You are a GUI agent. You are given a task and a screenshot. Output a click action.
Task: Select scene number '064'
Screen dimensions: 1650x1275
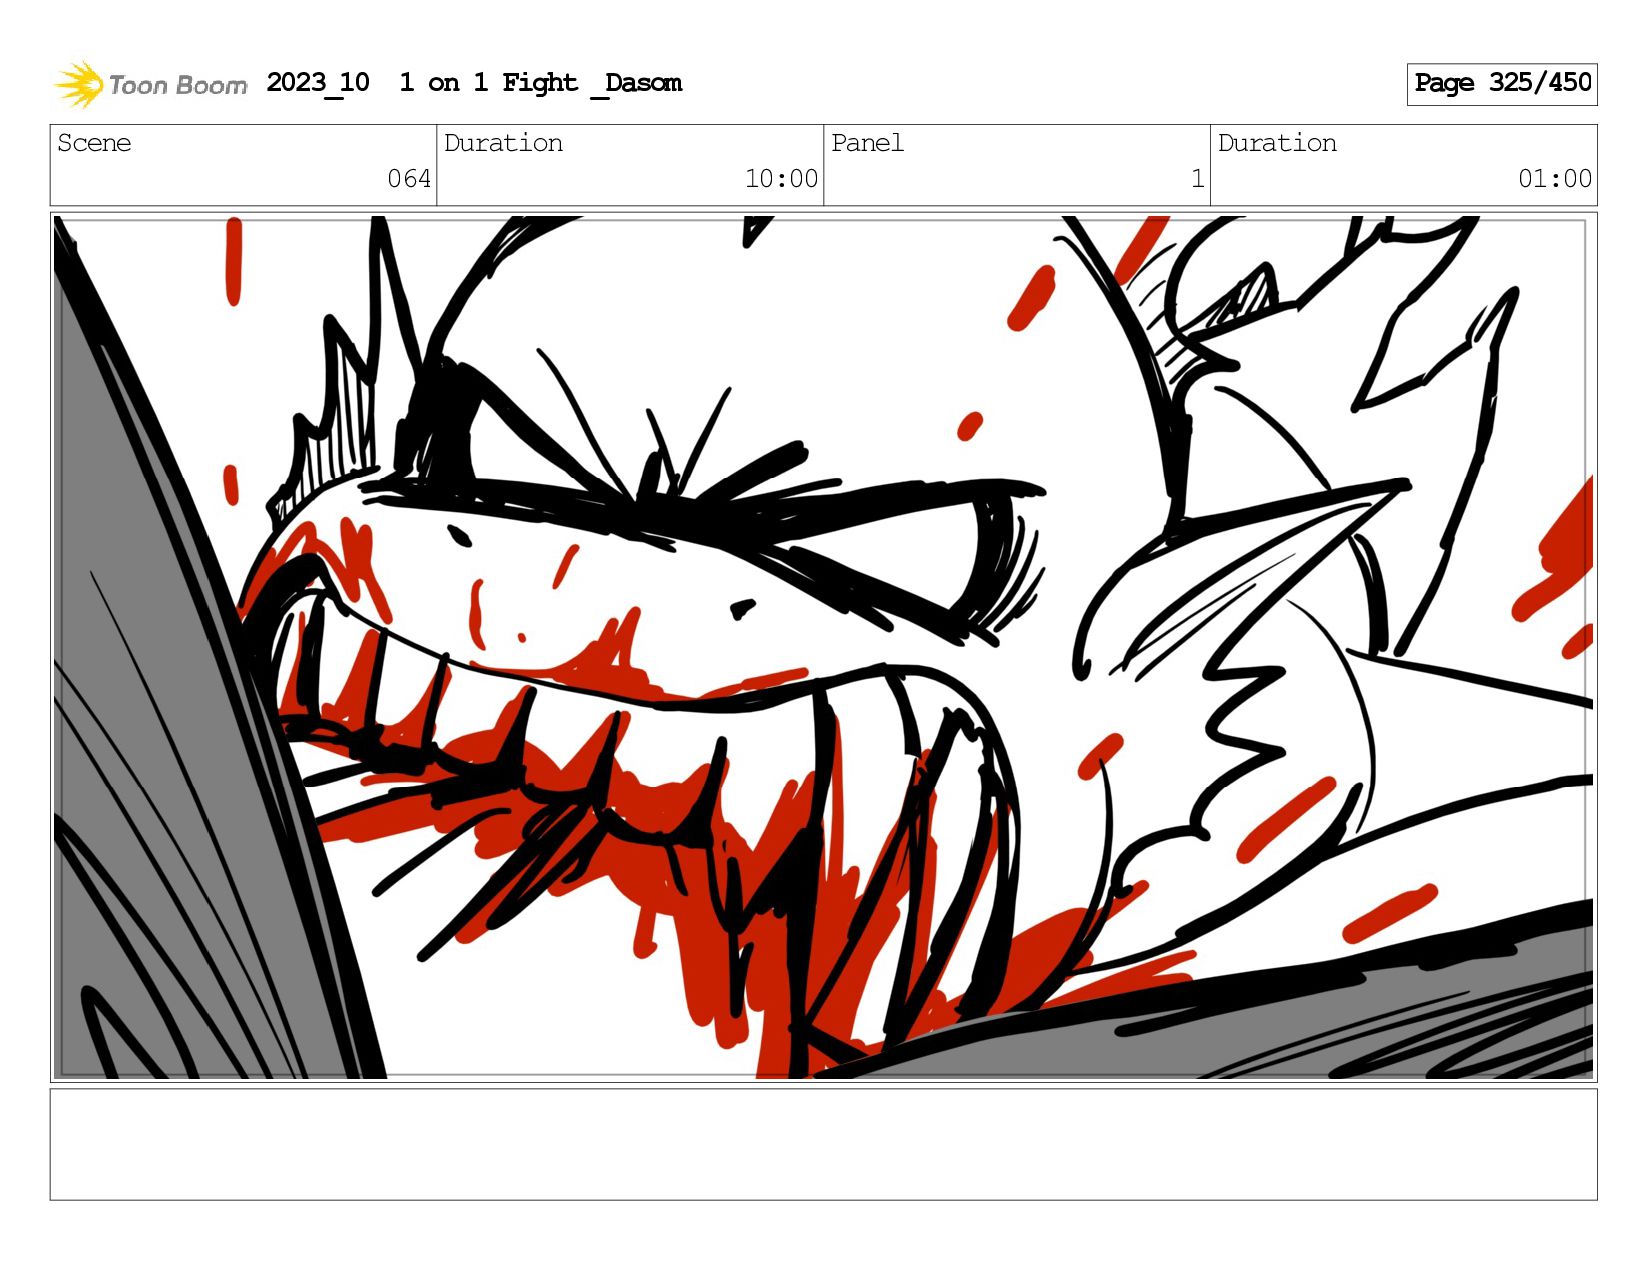coord(409,179)
